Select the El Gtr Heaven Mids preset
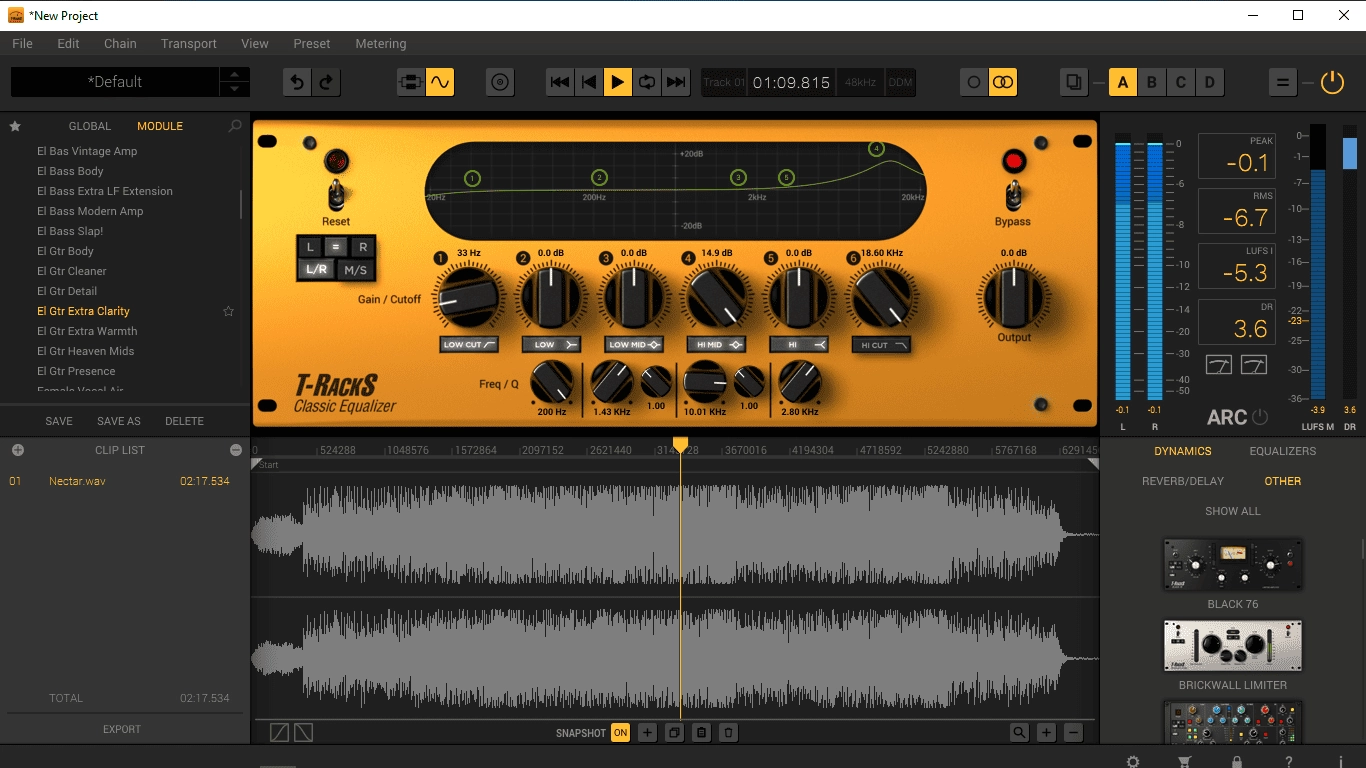The image size is (1366, 768). click(x=86, y=351)
